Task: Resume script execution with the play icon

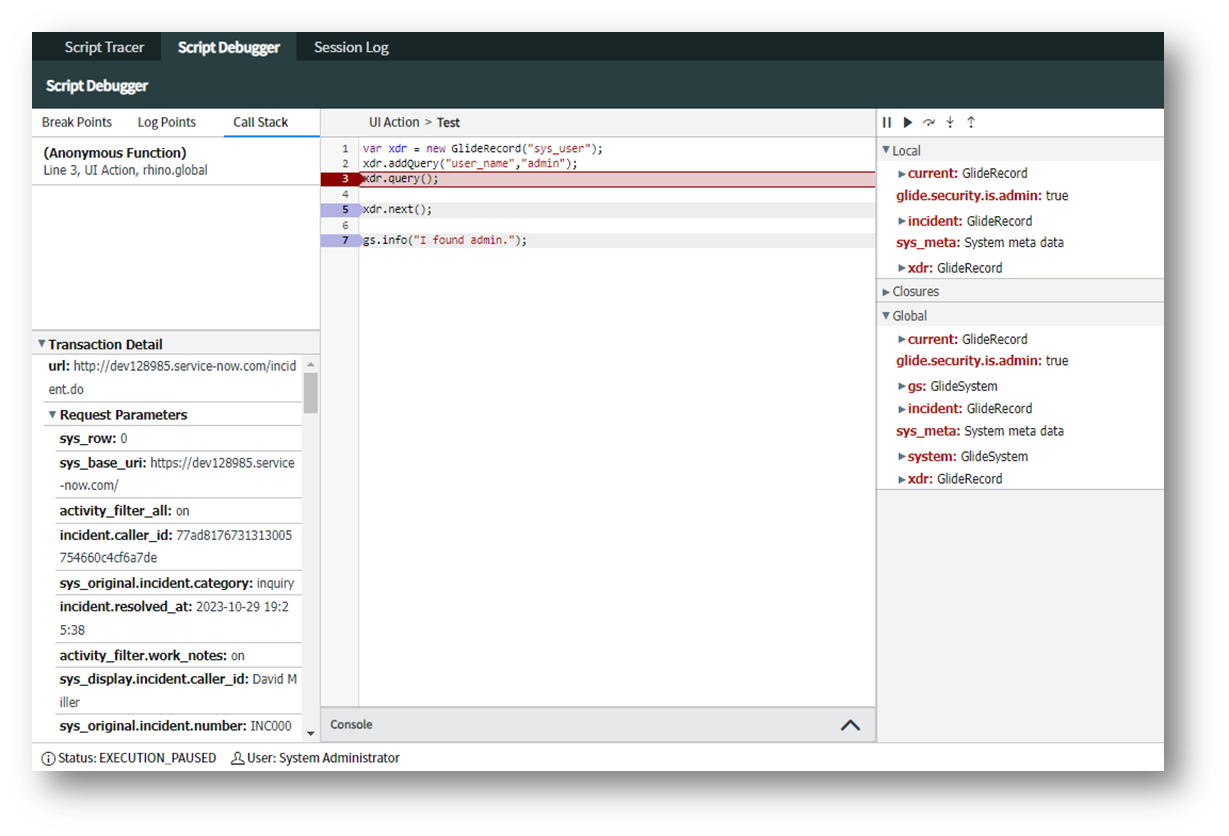Action: coord(907,122)
